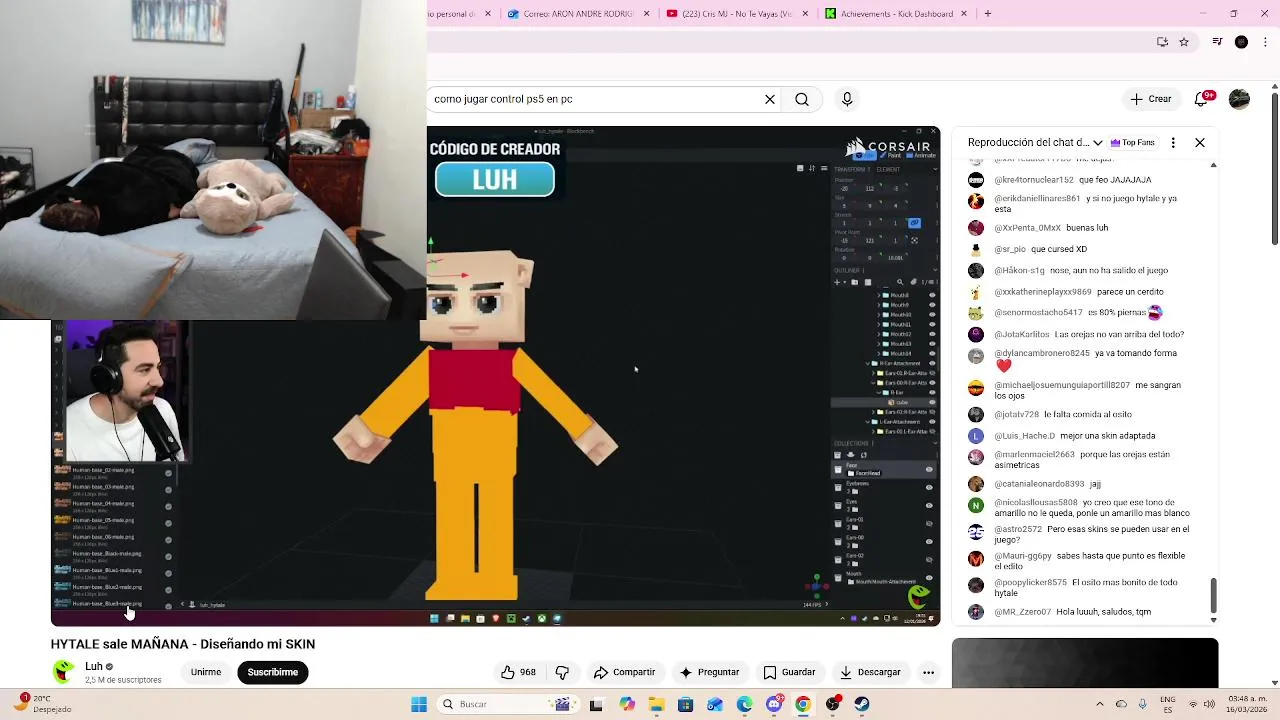The image size is (1280, 720).
Task: Toggle the Human-base_05-male.png texture checkmark
Action: click(168, 523)
